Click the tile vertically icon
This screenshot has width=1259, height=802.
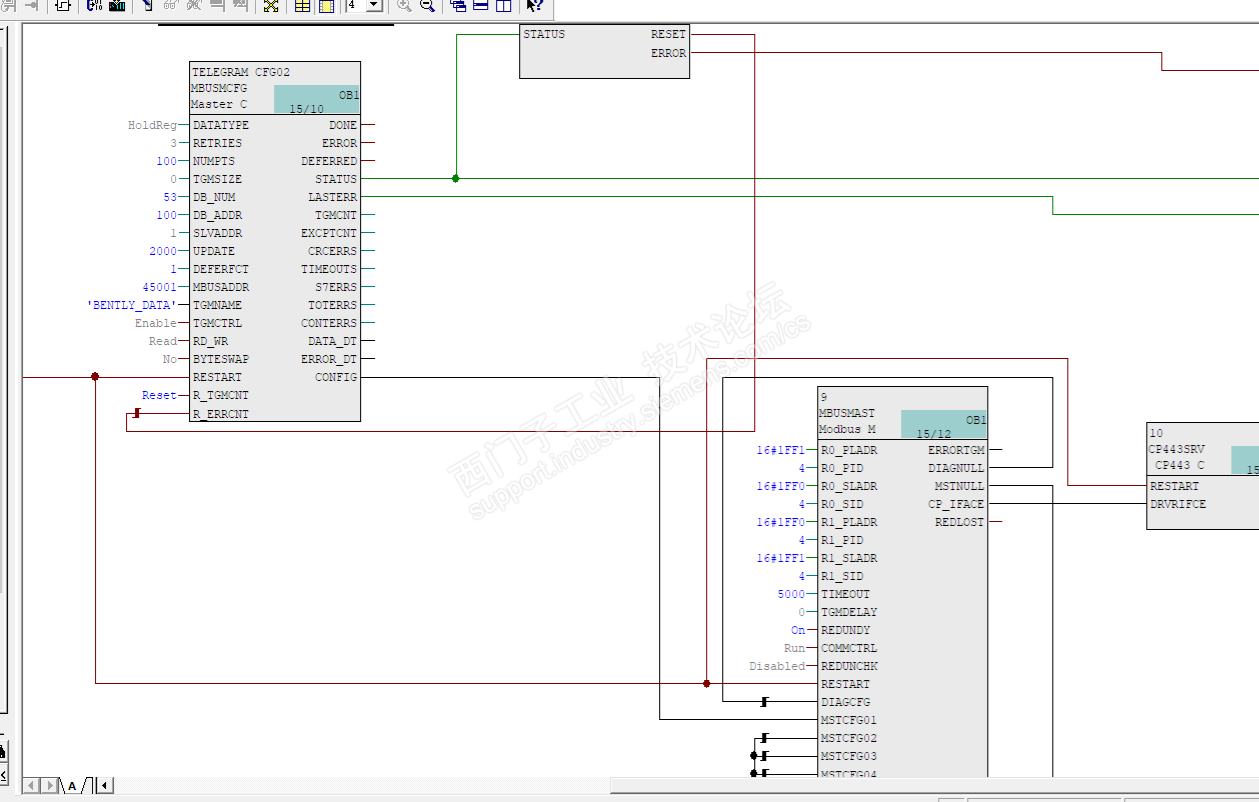[503, 5]
